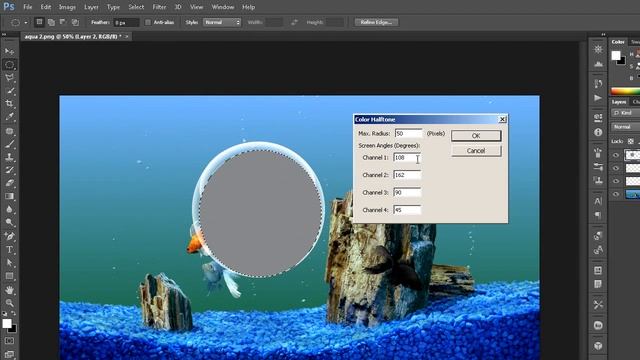Confirm Color Halftone with OK
The width and height of the screenshot is (640, 360).
pyautogui.click(x=476, y=136)
